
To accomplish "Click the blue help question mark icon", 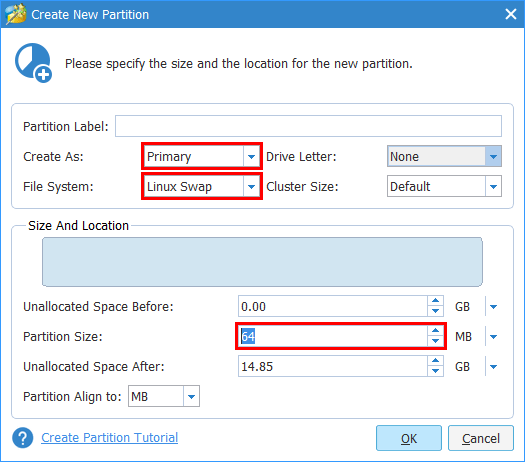I will [x=22, y=438].
